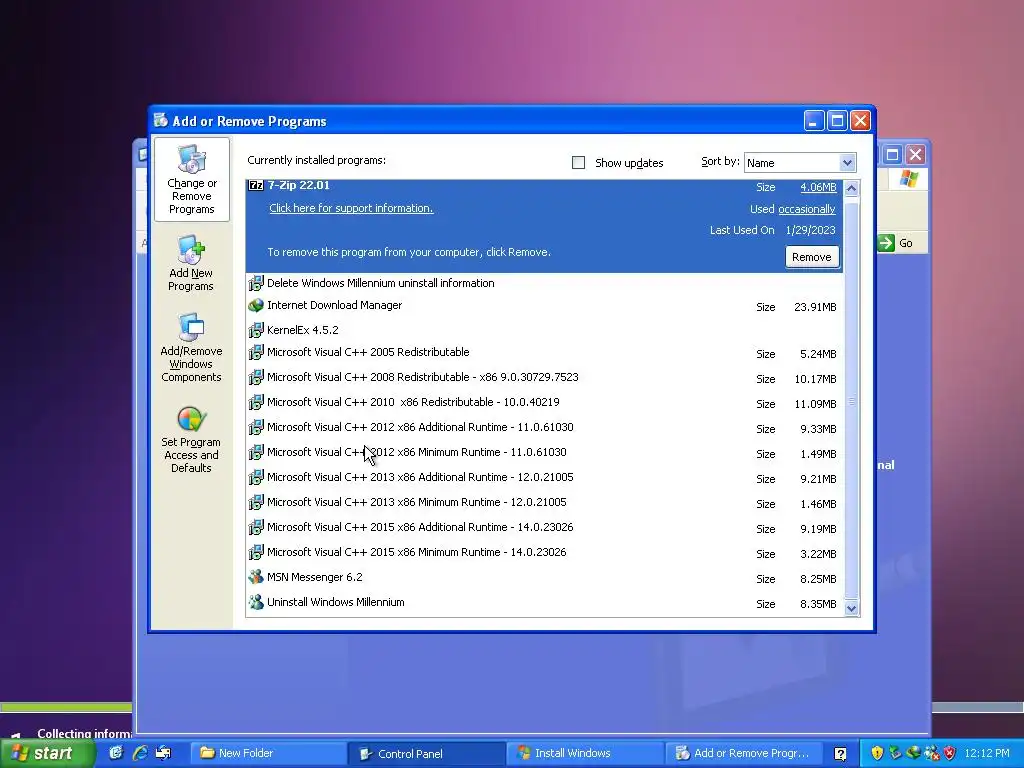
Task: Launch Internet Explorer from quick launch
Action: point(140,753)
